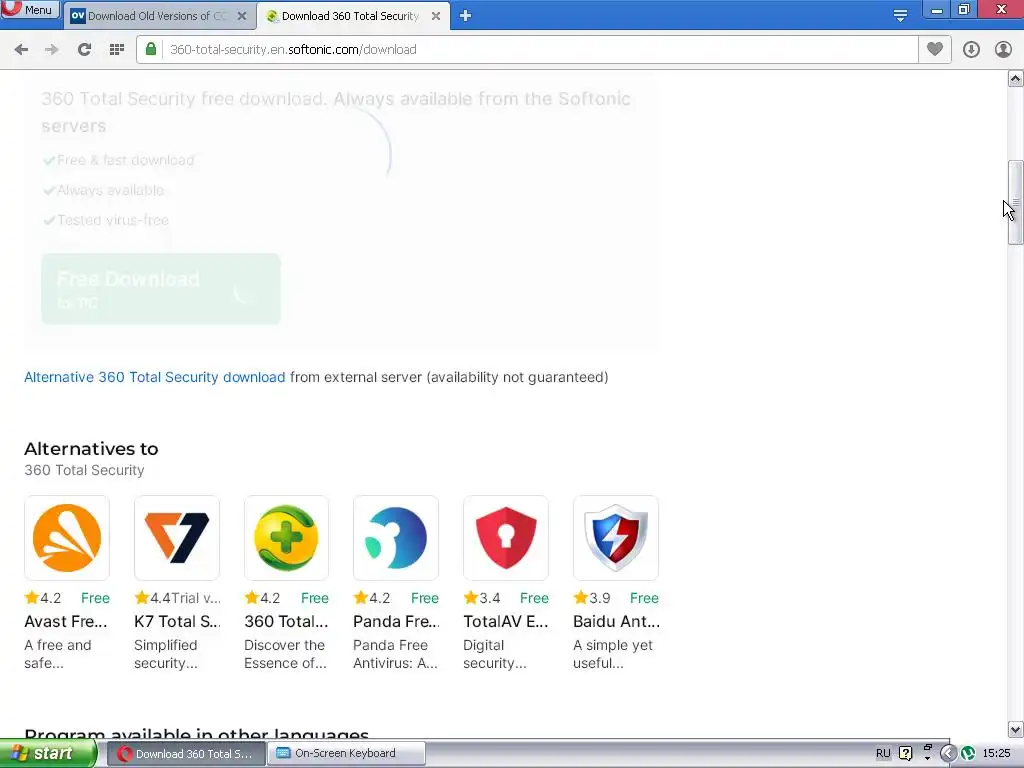Click the 15:25 system clock

pyautogui.click(x=997, y=753)
